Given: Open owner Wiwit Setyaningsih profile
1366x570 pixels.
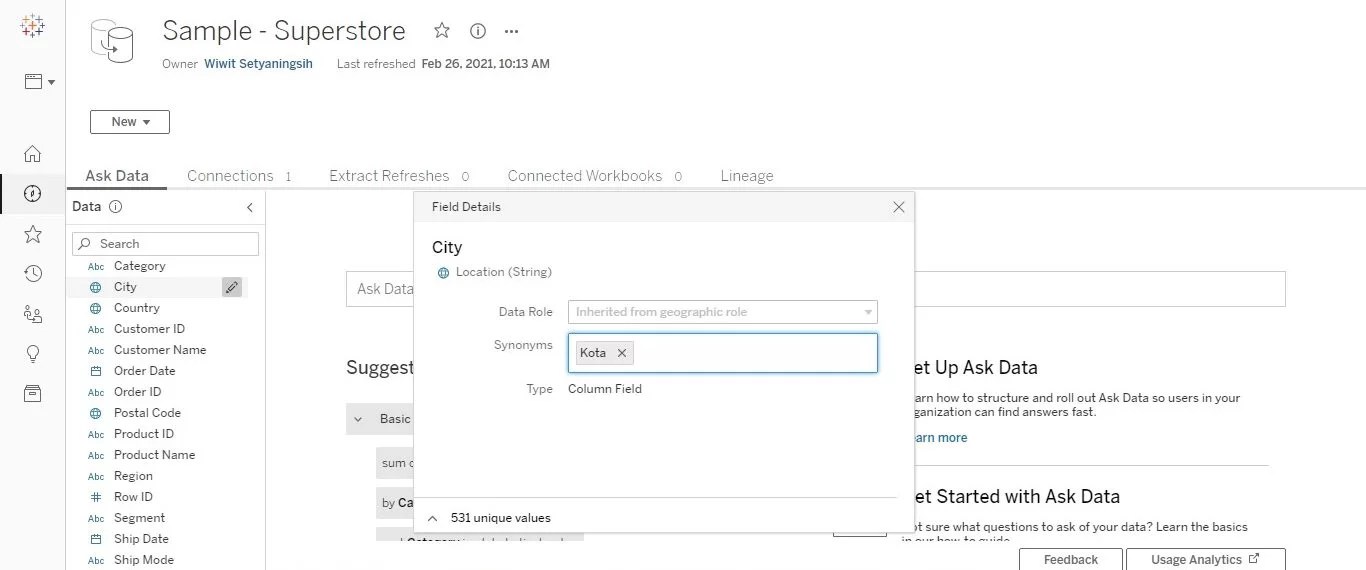Looking at the screenshot, I should pos(258,64).
